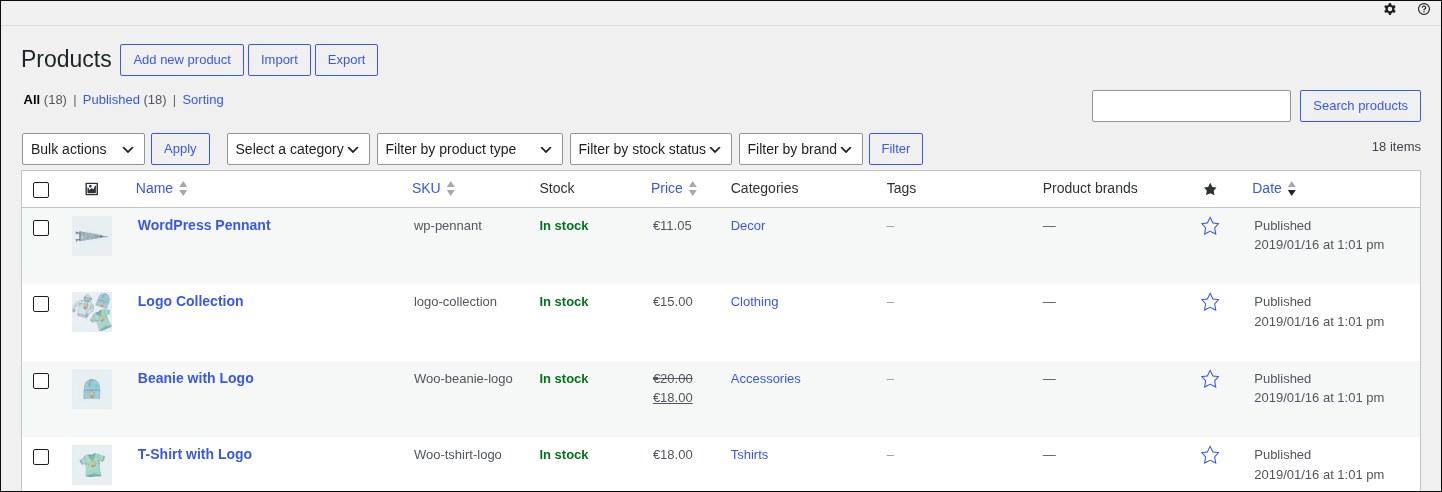Screen dimensions: 1442x492
Task: Apply the selected bulk action
Action: click(180, 149)
